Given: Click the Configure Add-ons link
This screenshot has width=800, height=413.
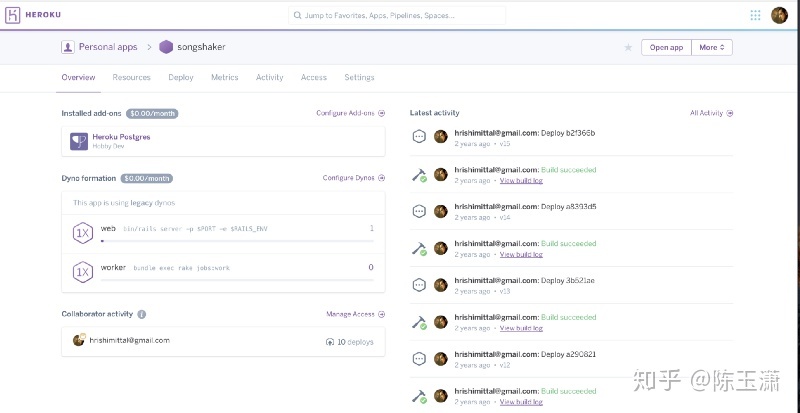Looking at the screenshot, I should (351, 113).
